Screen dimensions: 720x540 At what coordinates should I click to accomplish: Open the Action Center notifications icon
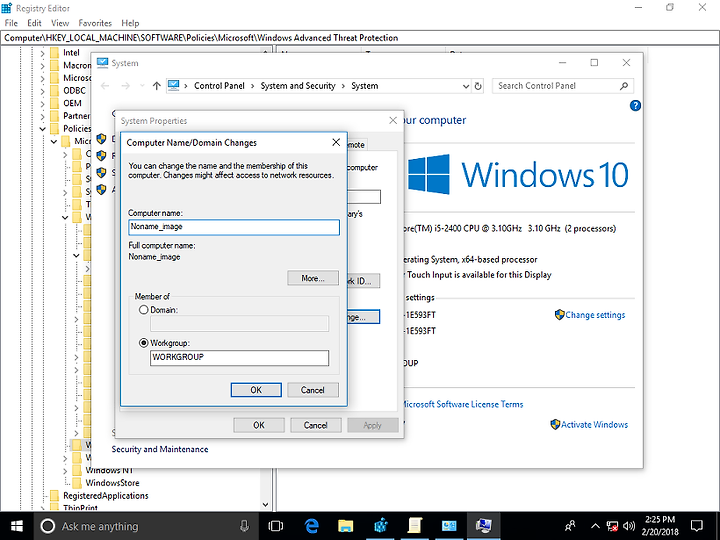[x=697, y=526]
